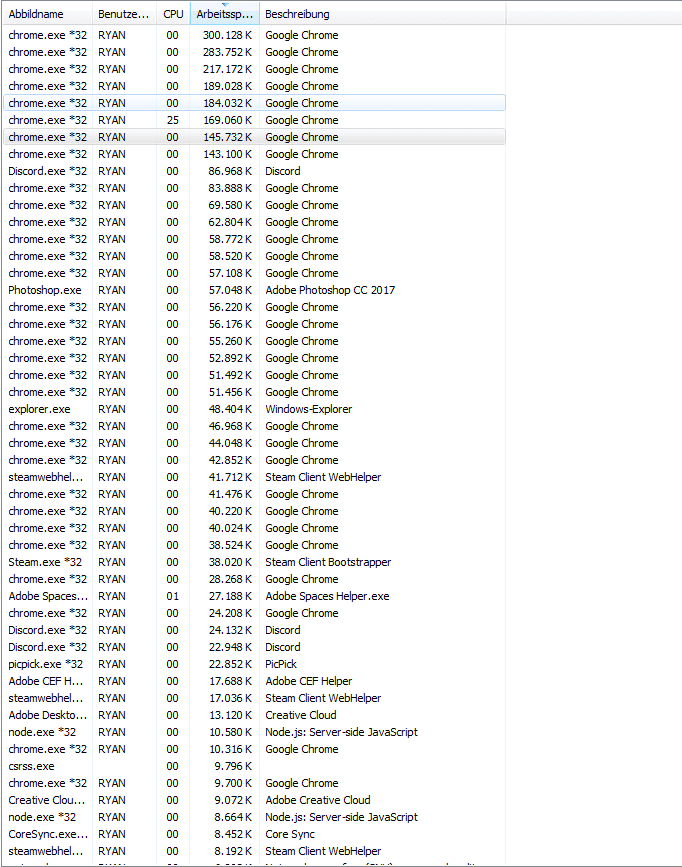Screen dimensions: 682x867
Task: Click the PicPick description
Action: [281, 665]
